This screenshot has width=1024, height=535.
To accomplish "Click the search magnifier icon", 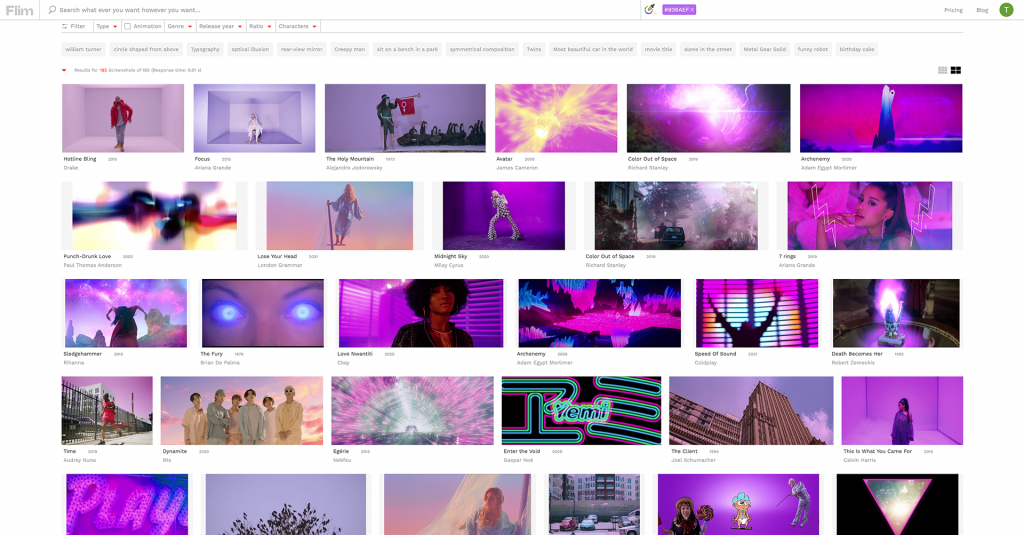I will (x=52, y=10).
